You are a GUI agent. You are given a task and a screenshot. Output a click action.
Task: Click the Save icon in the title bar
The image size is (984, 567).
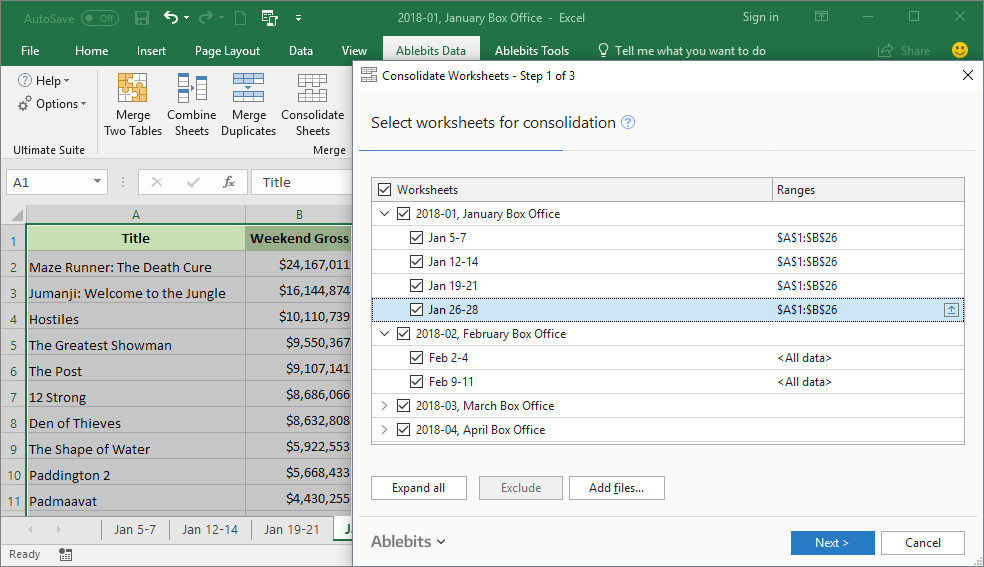[x=142, y=18]
